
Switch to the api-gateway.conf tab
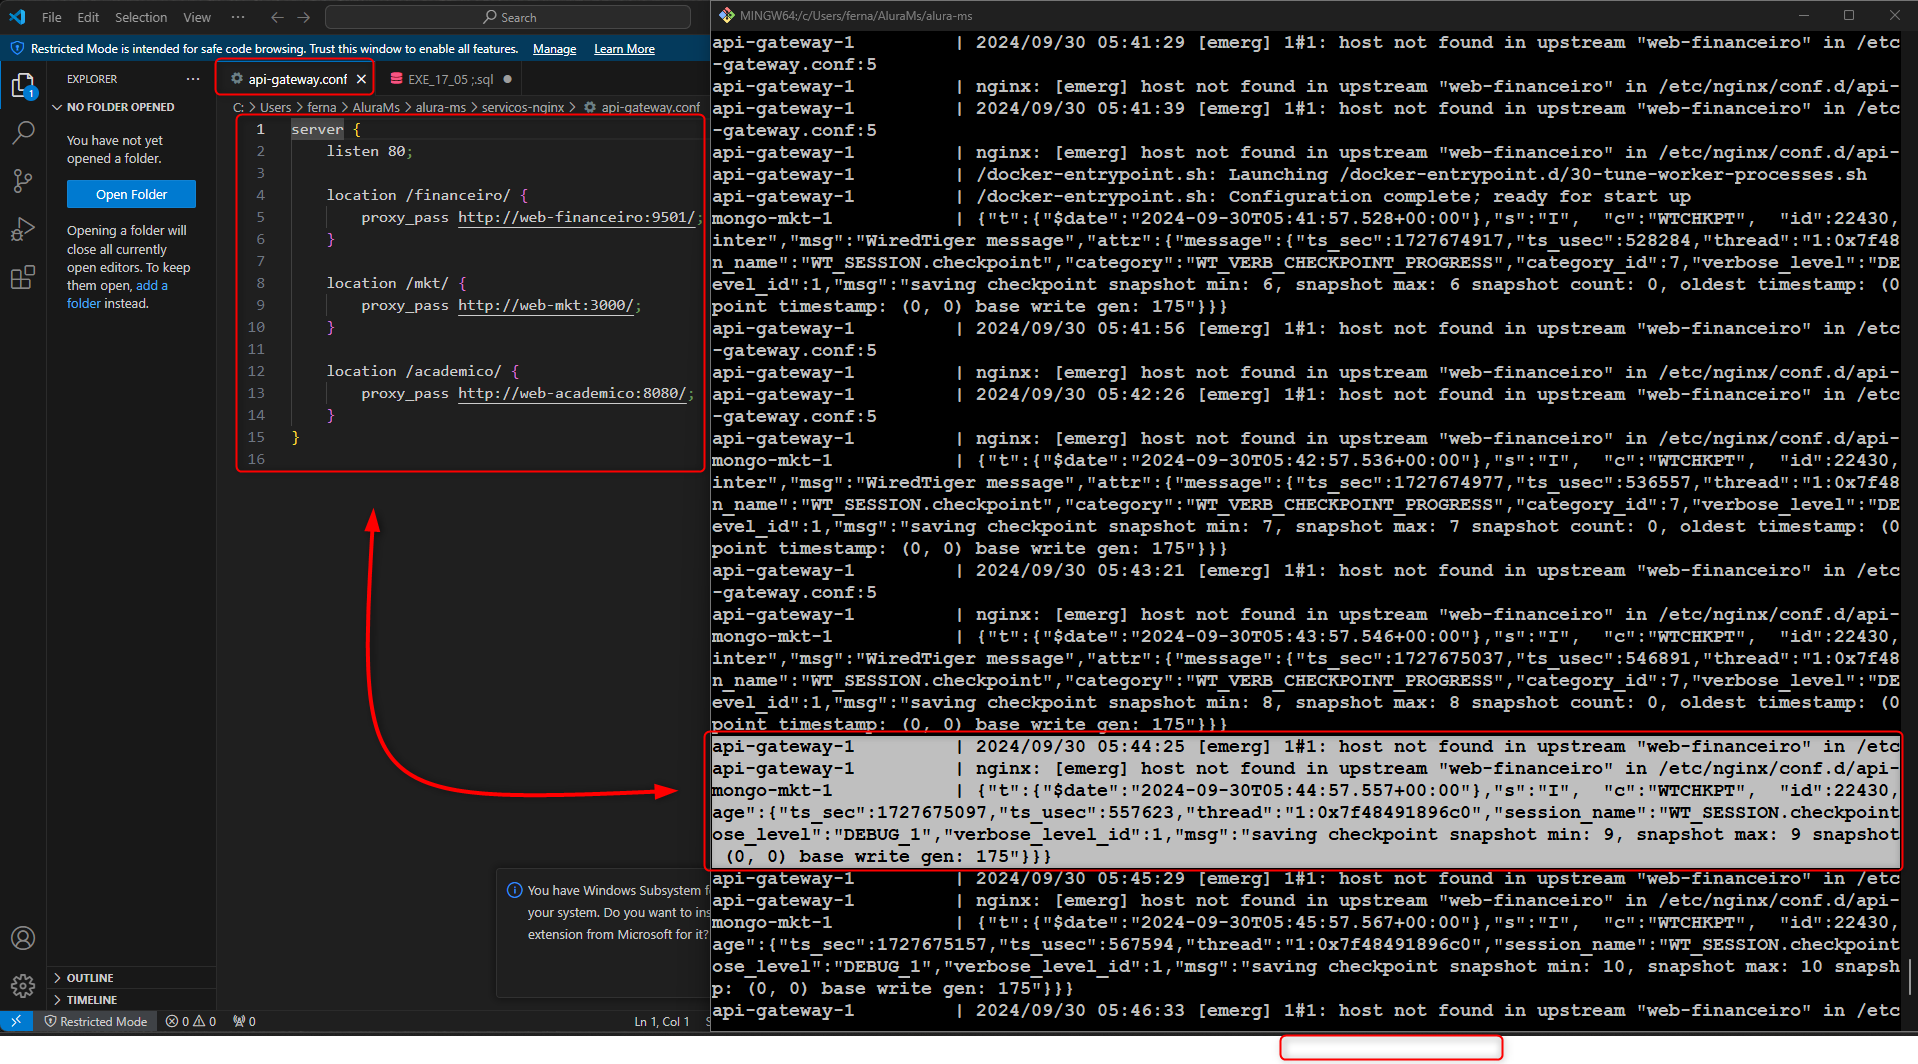[296, 79]
